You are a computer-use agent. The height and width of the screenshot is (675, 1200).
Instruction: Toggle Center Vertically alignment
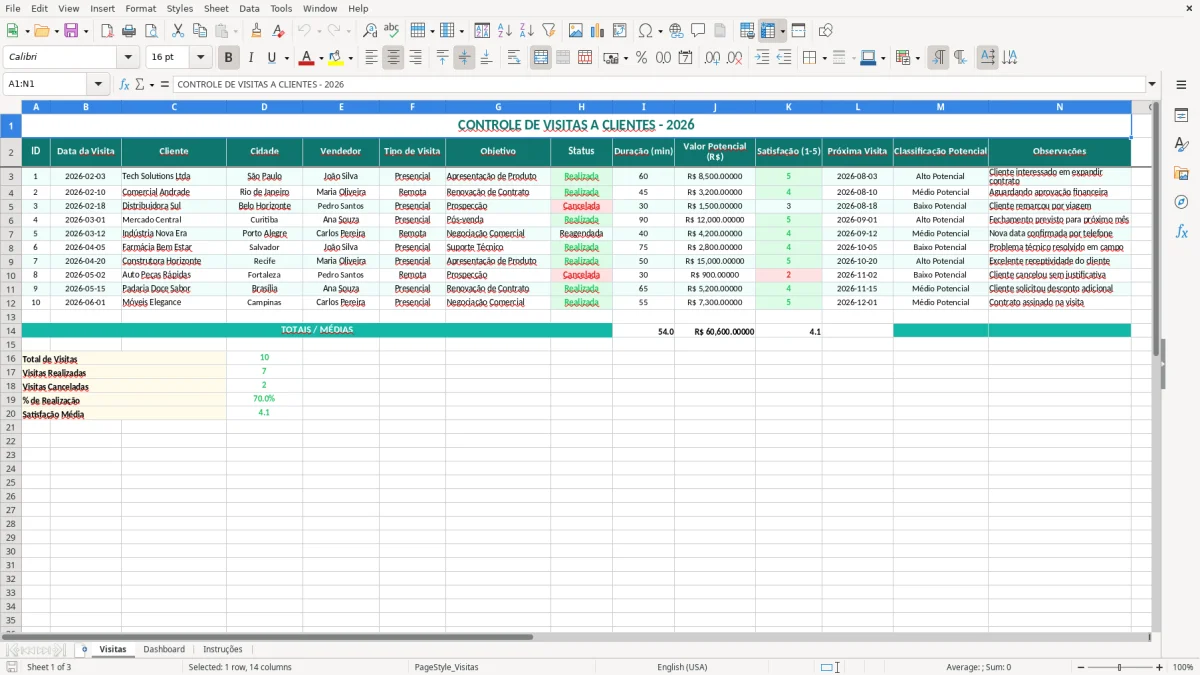click(x=464, y=58)
